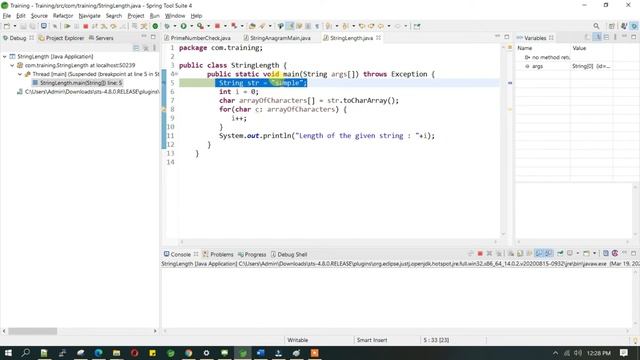Click the red Terminate icon in main toolbar
Image resolution: width=640 pixels, height=360 pixels.
[x=86, y=26]
